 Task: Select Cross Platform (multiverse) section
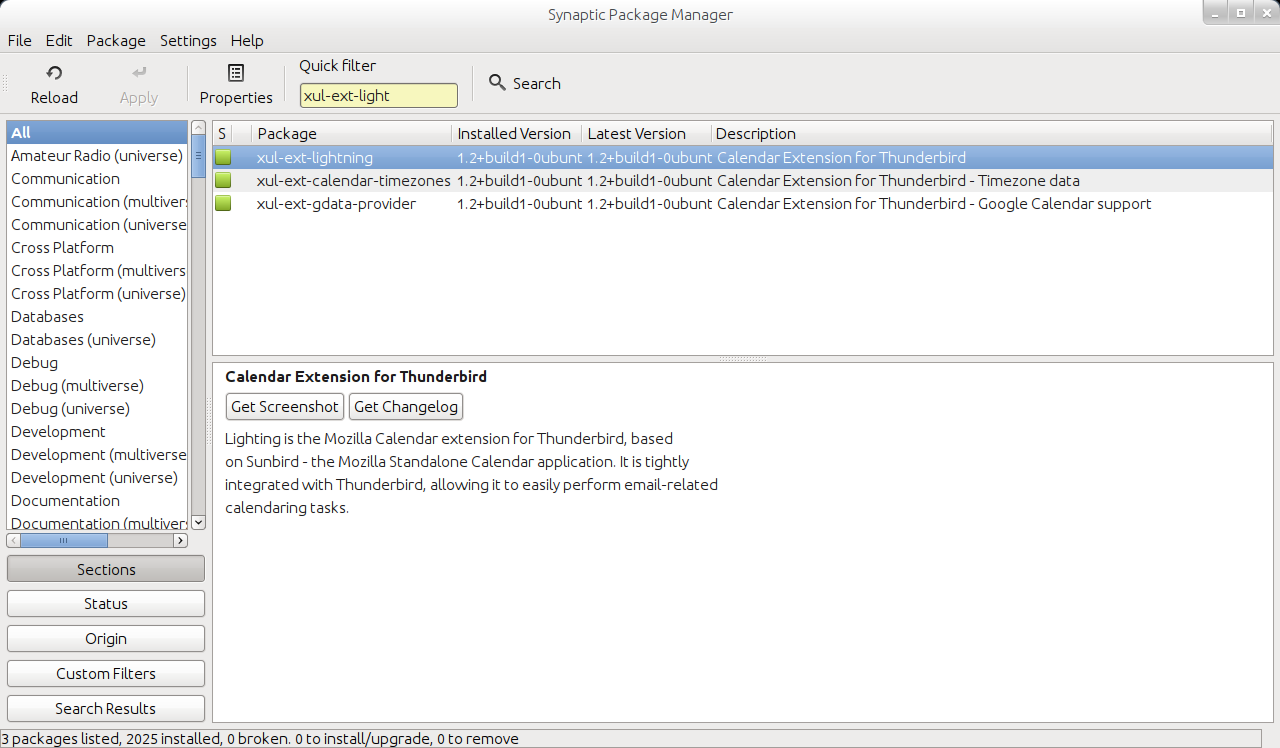(98, 271)
